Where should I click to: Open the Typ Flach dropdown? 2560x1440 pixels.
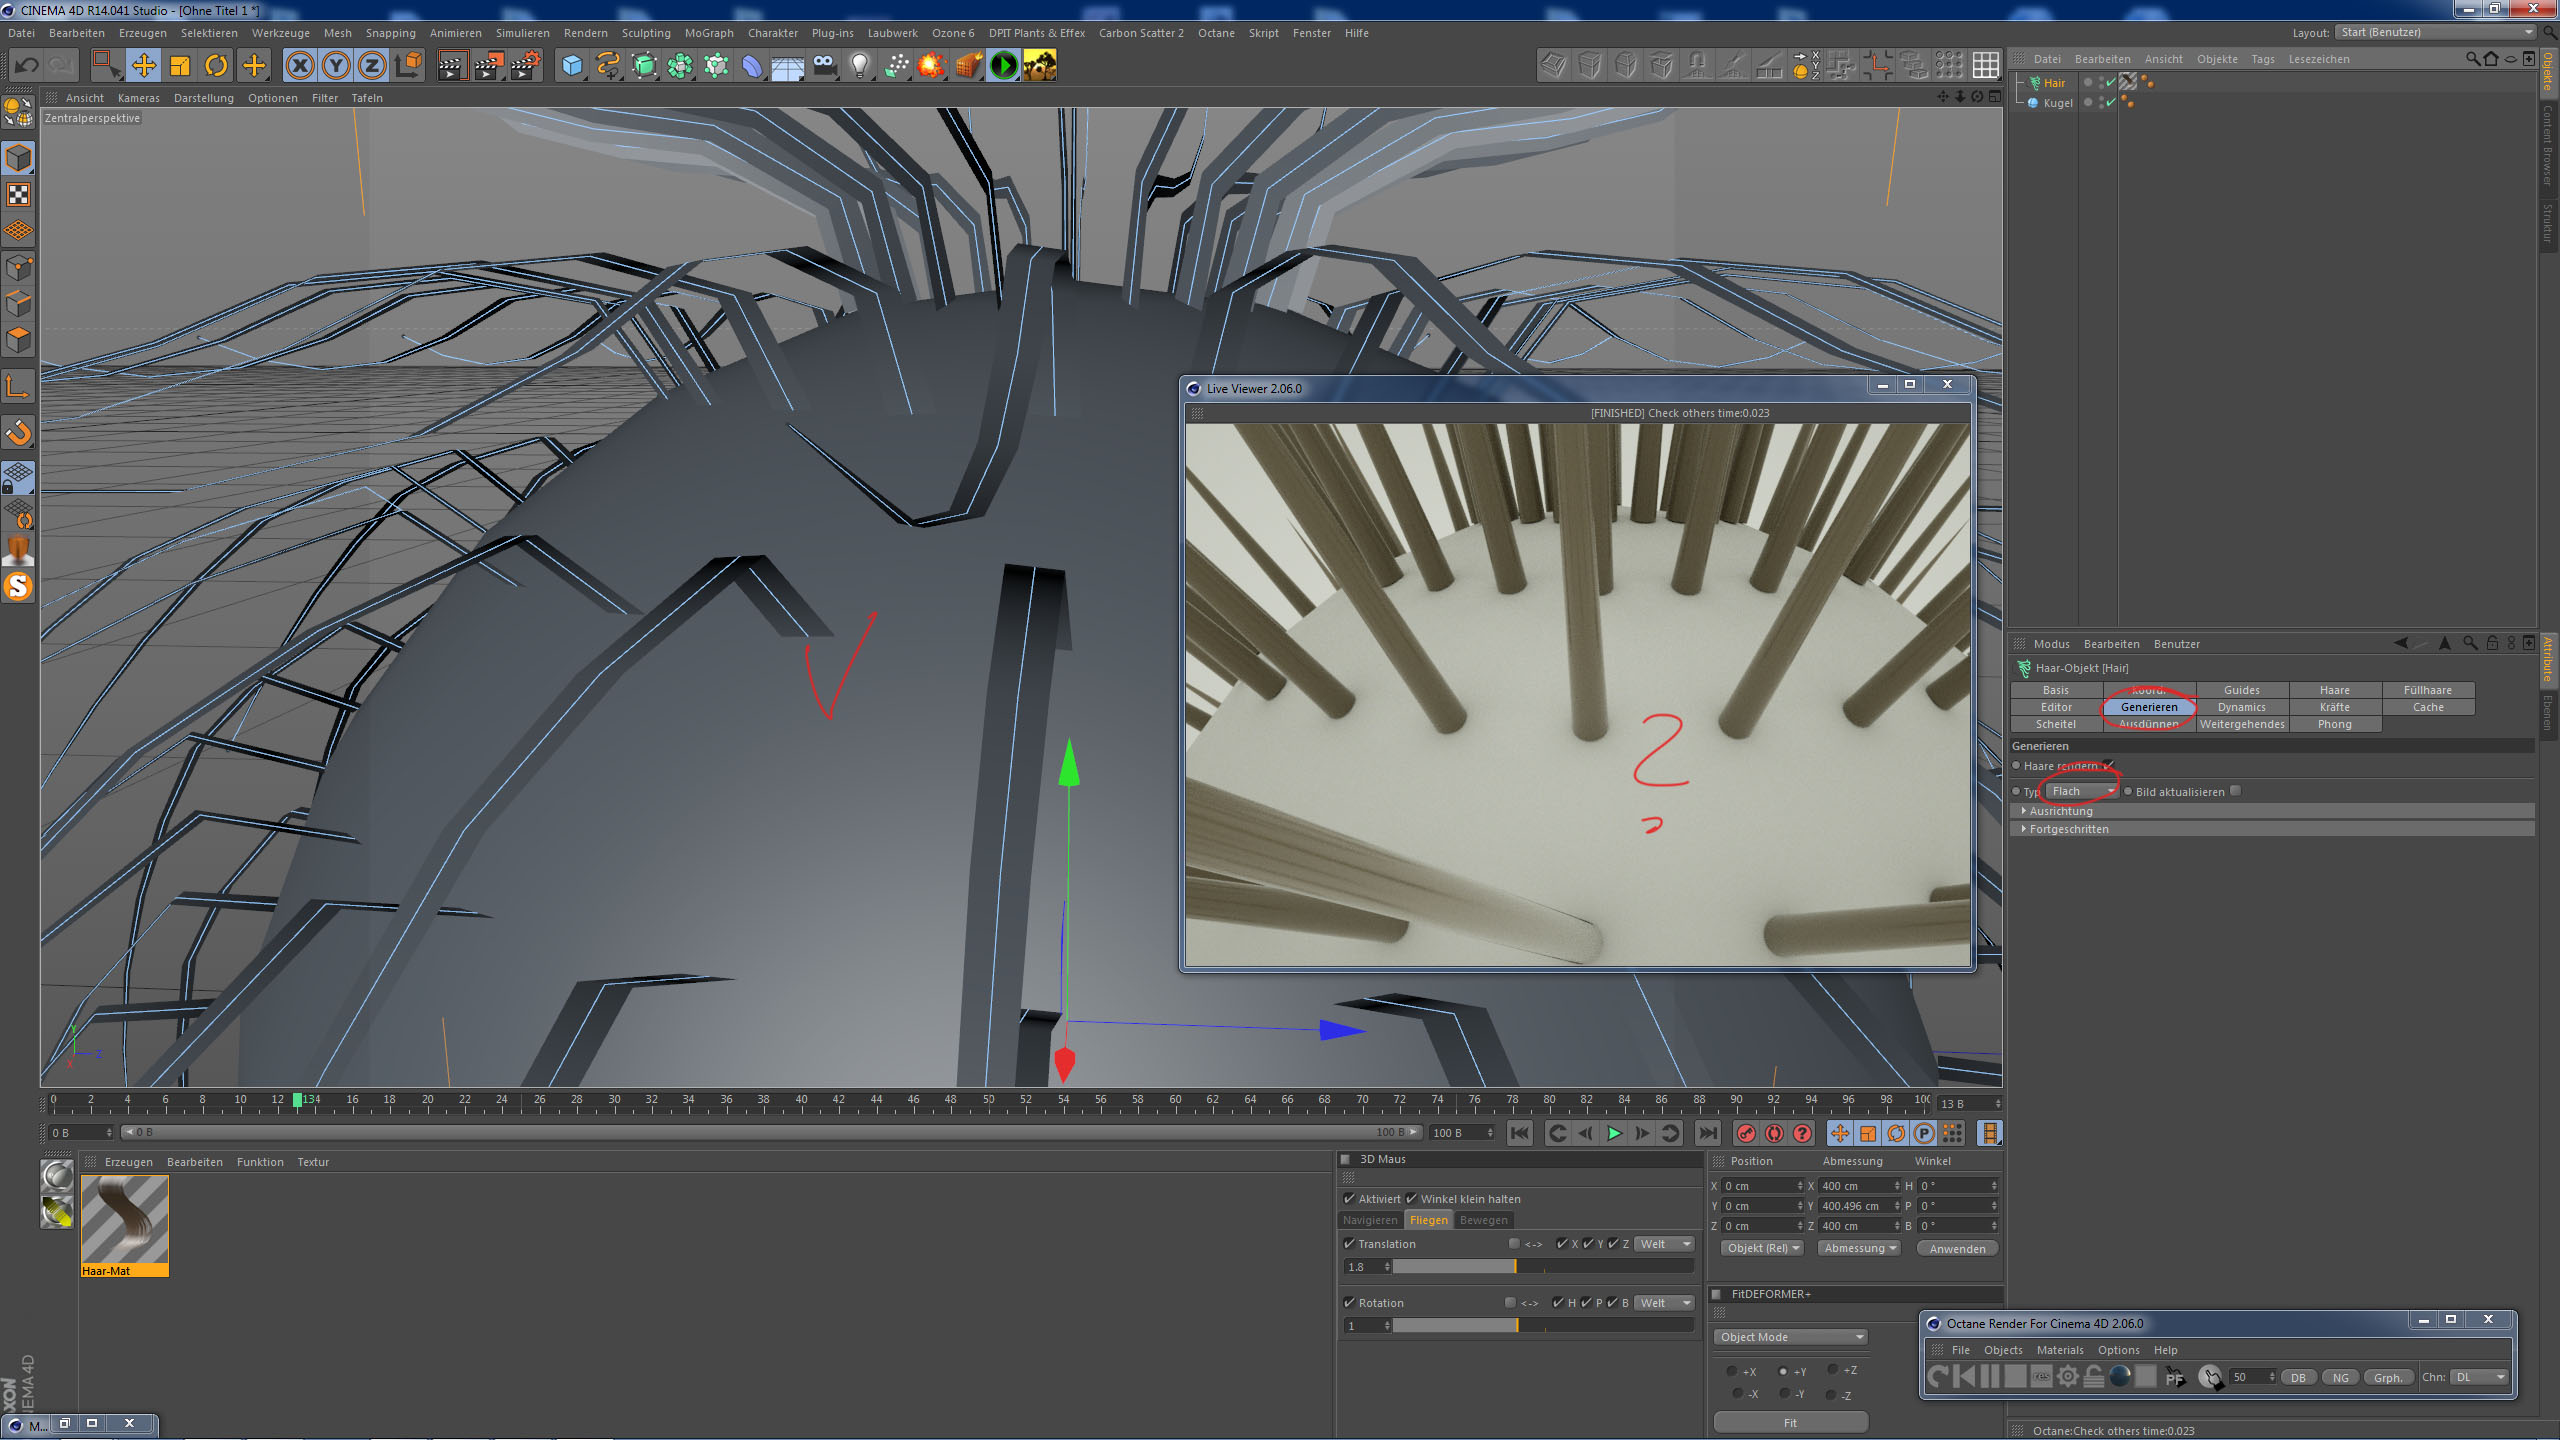pyautogui.click(x=2081, y=791)
